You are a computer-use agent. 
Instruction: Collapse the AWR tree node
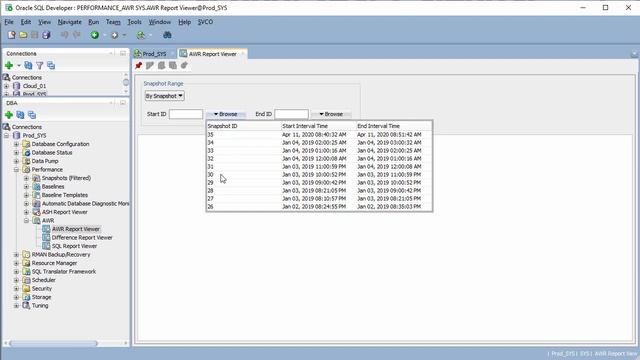[27, 221]
